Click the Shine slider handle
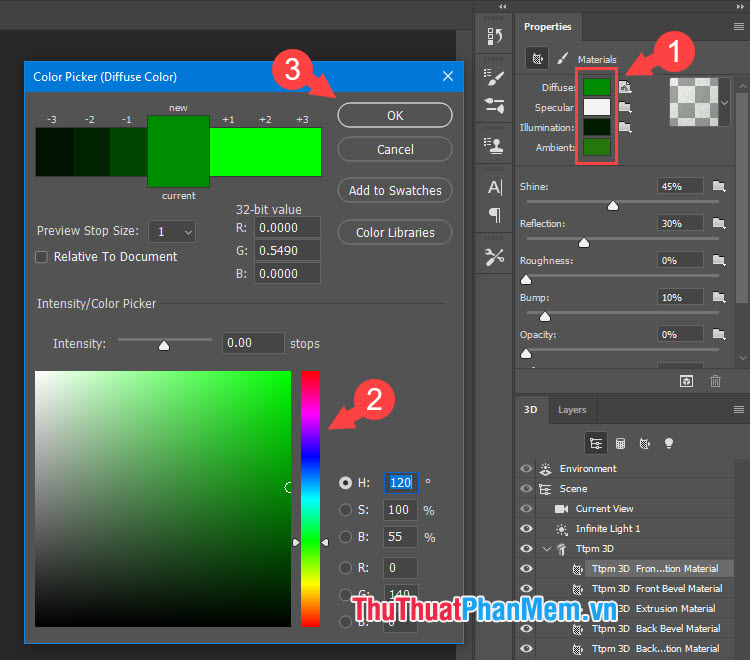The image size is (750, 660). [613, 206]
